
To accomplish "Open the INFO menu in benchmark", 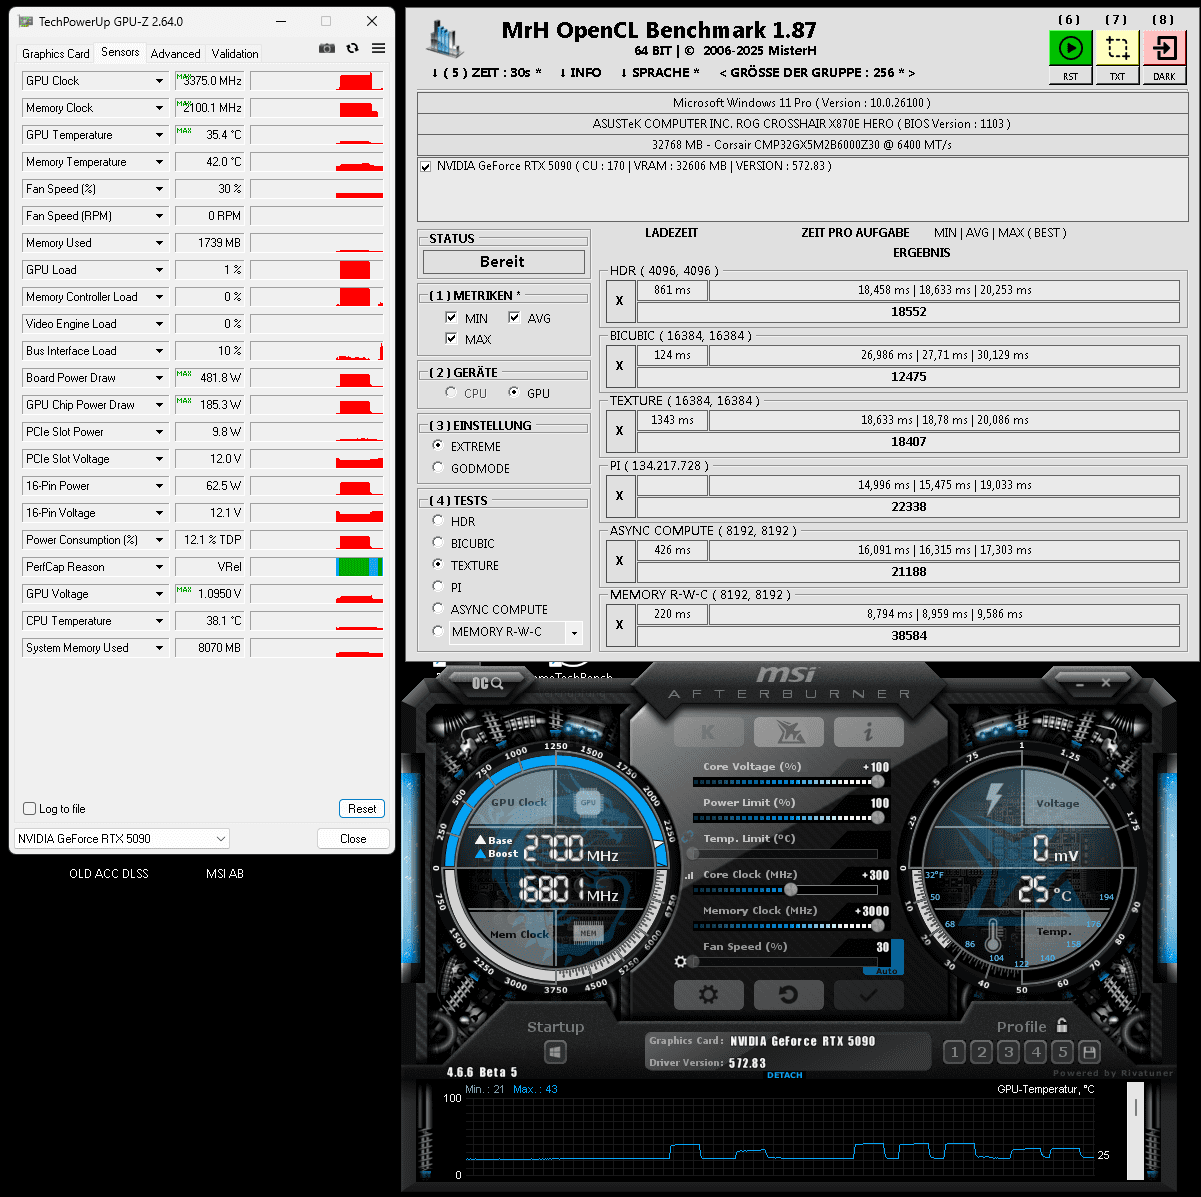I will tap(580, 73).
